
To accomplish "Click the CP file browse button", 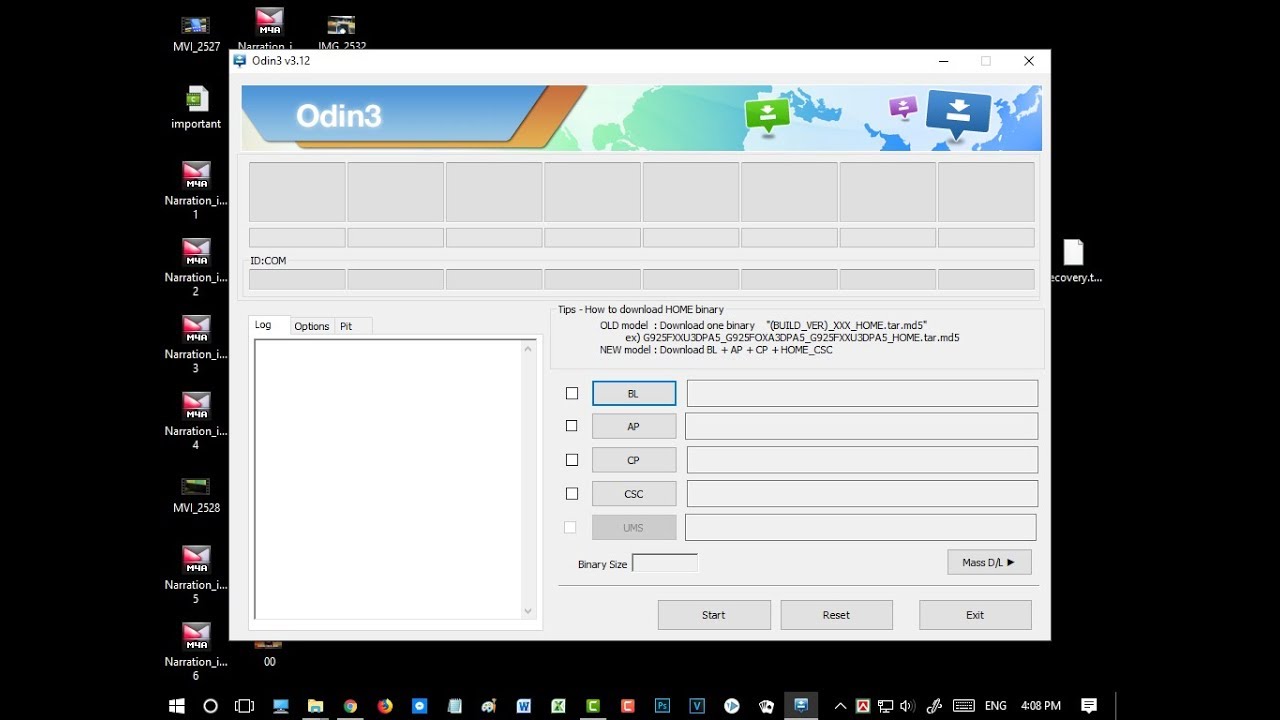I will (x=634, y=460).
